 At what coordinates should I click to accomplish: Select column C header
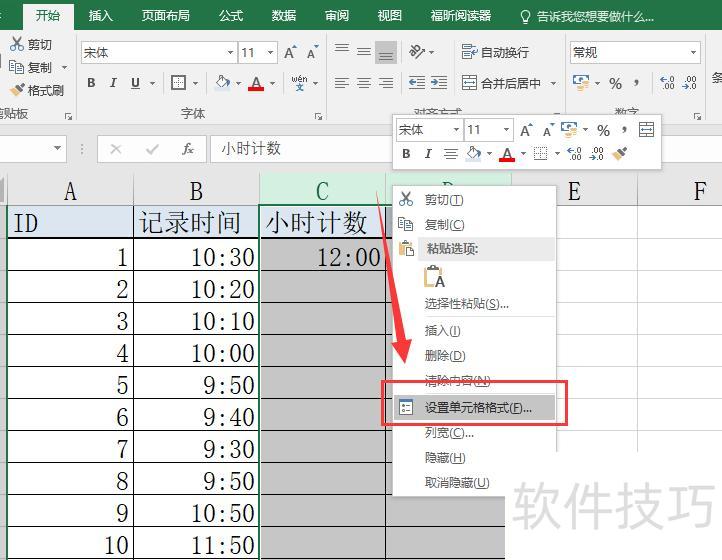[x=322, y=190]
